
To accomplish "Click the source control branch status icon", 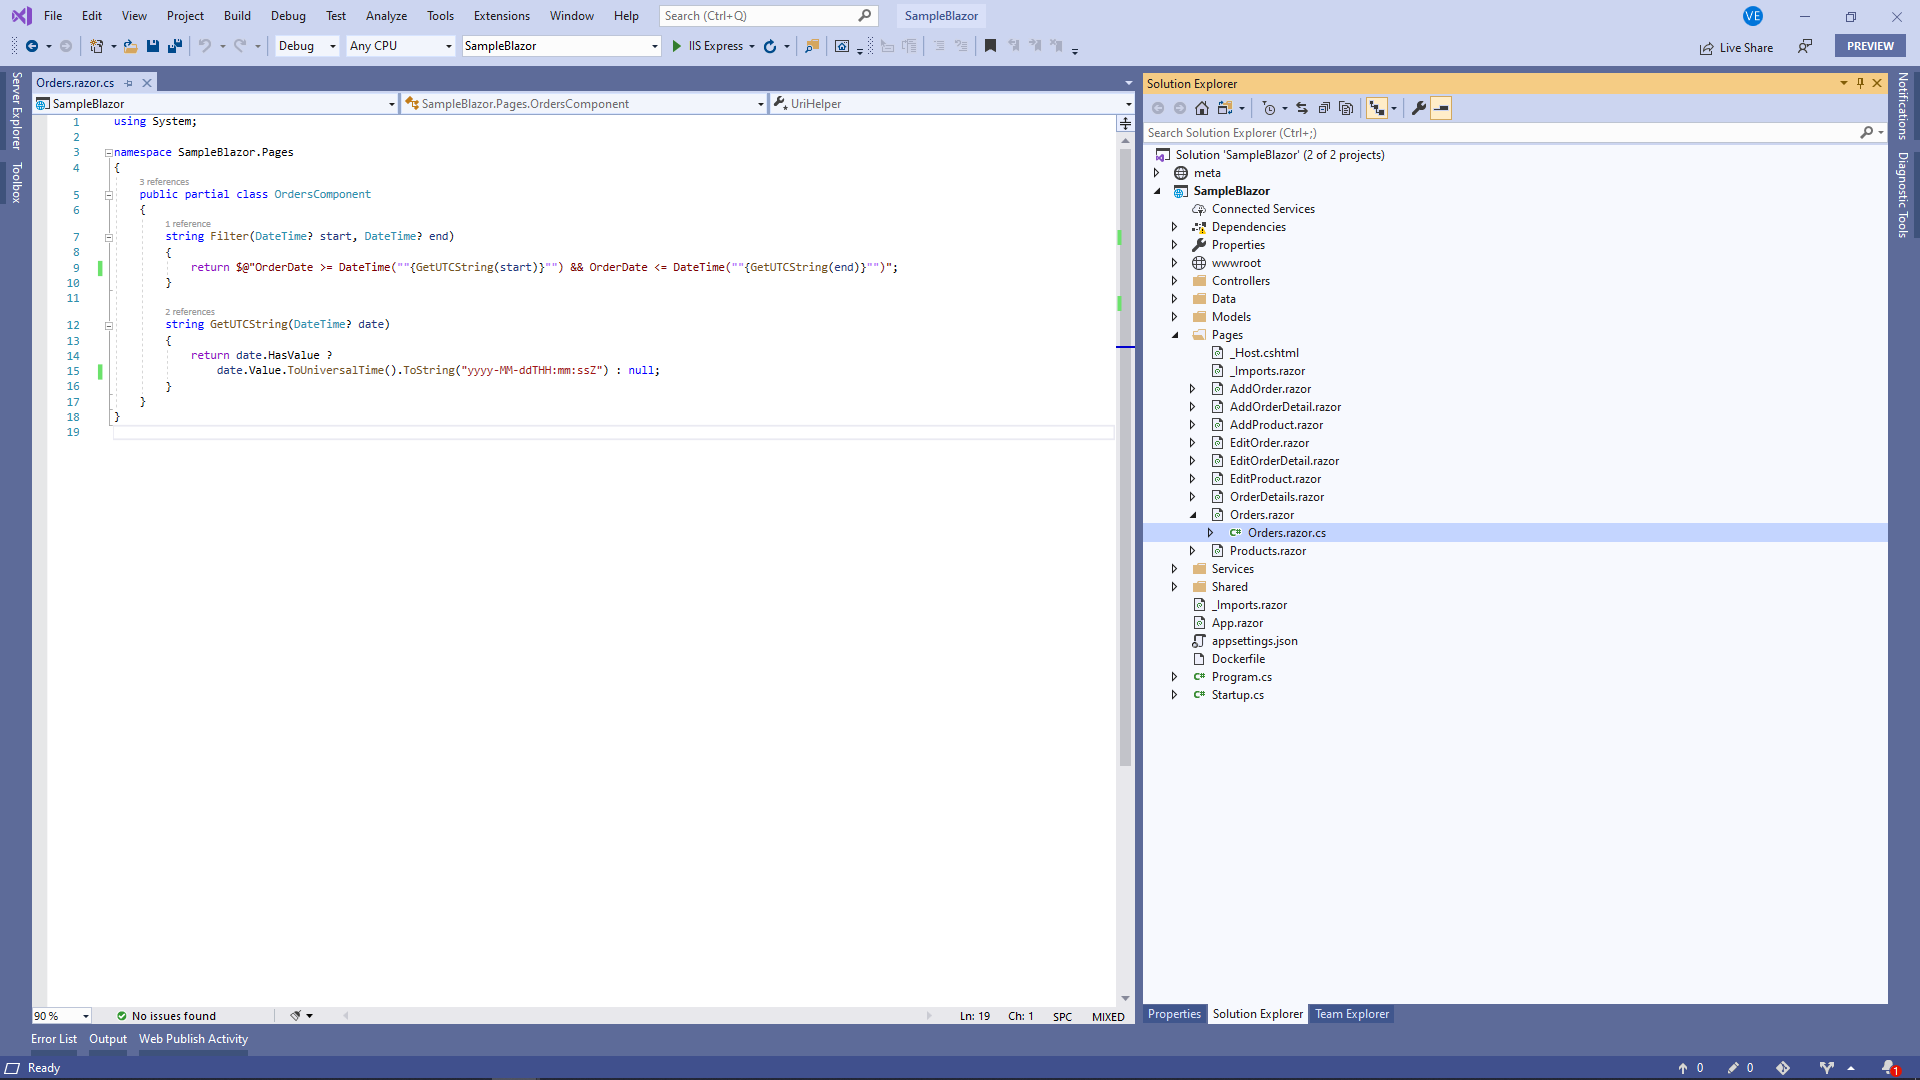I will 1826,1068.
